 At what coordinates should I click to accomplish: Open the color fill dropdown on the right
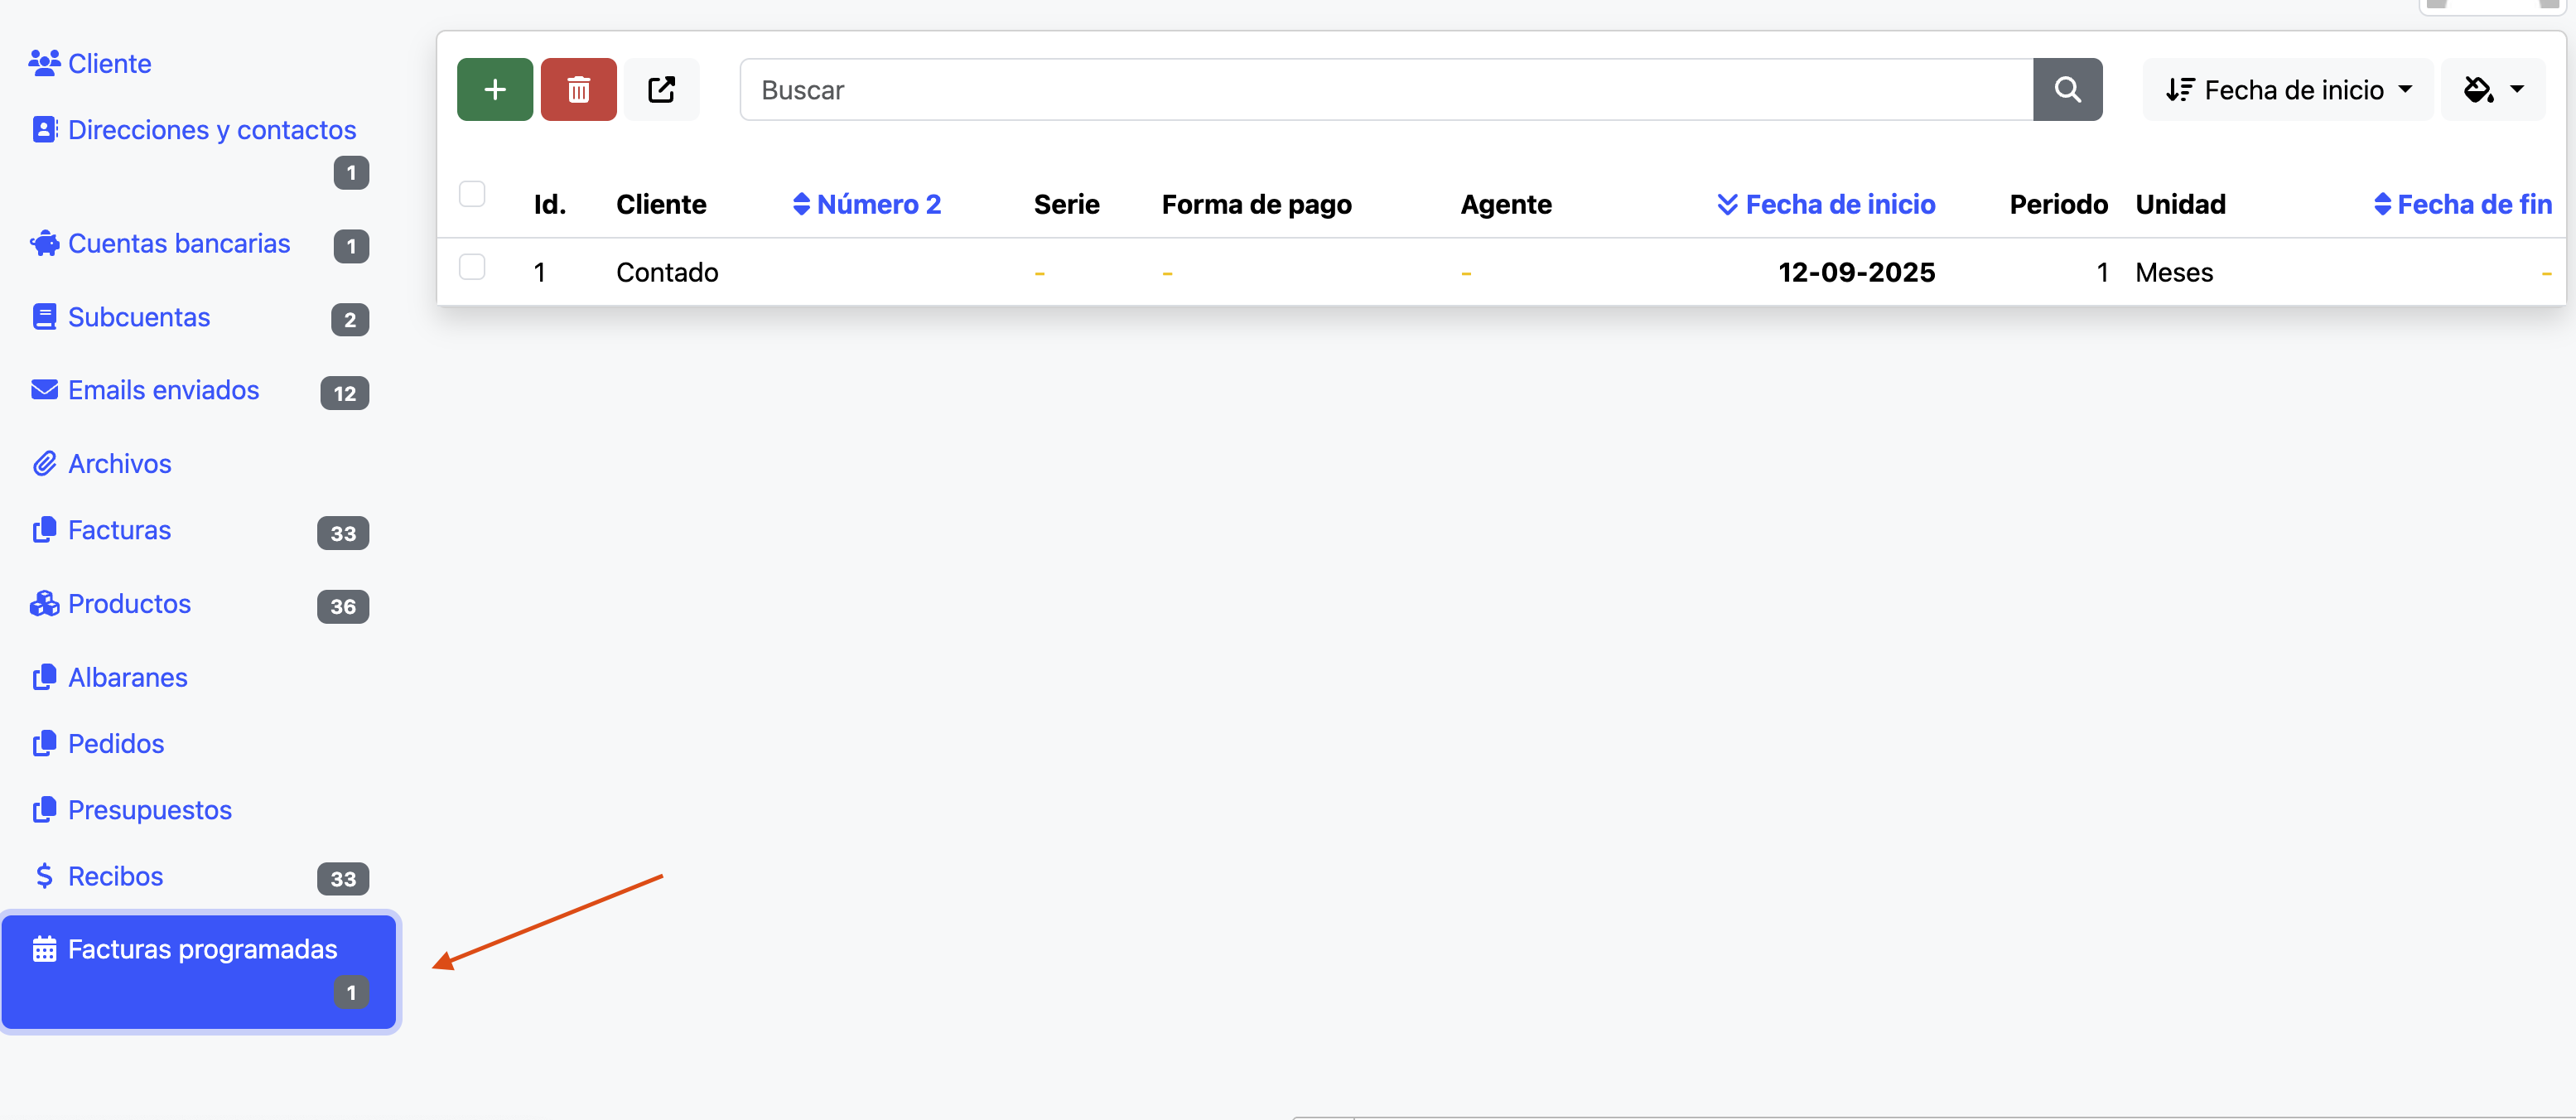pos(2492,89)
